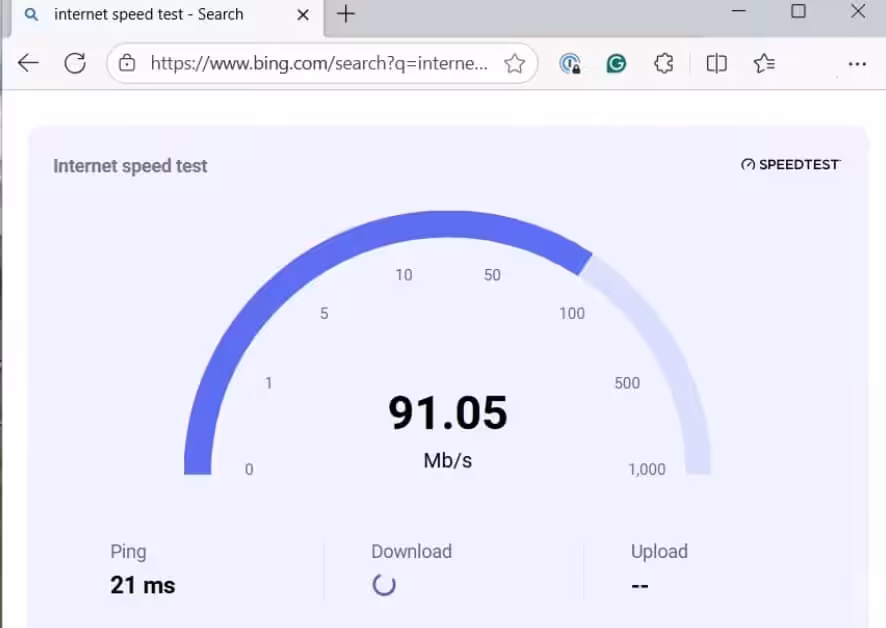This screenshot has width=886, height=628.
Task: Open the Favorites list
Action: (765, 63)
